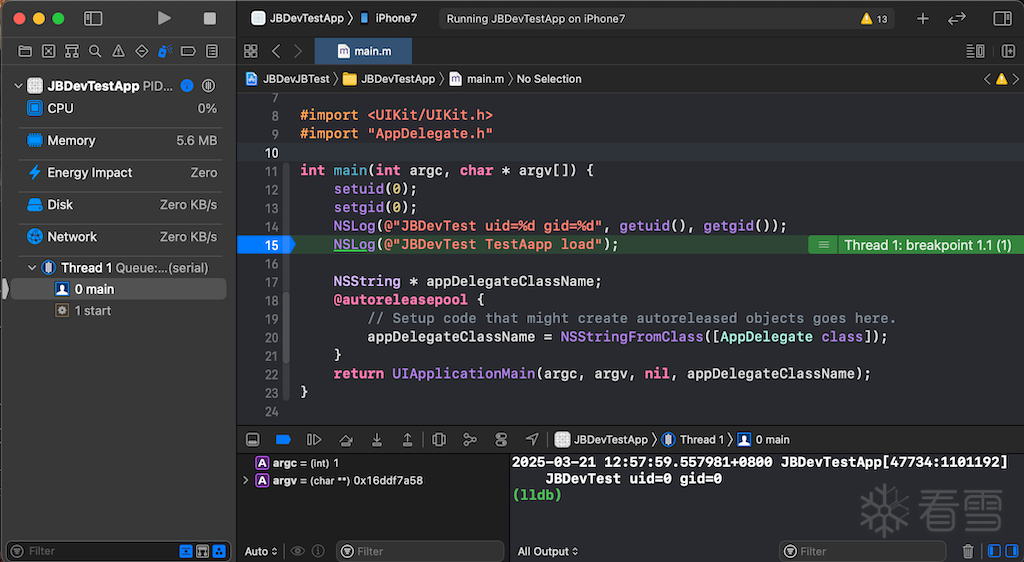Screen dimensions: 1024x562
Task: Click Step Out in debug bar
Action: (x=407, y=440)
